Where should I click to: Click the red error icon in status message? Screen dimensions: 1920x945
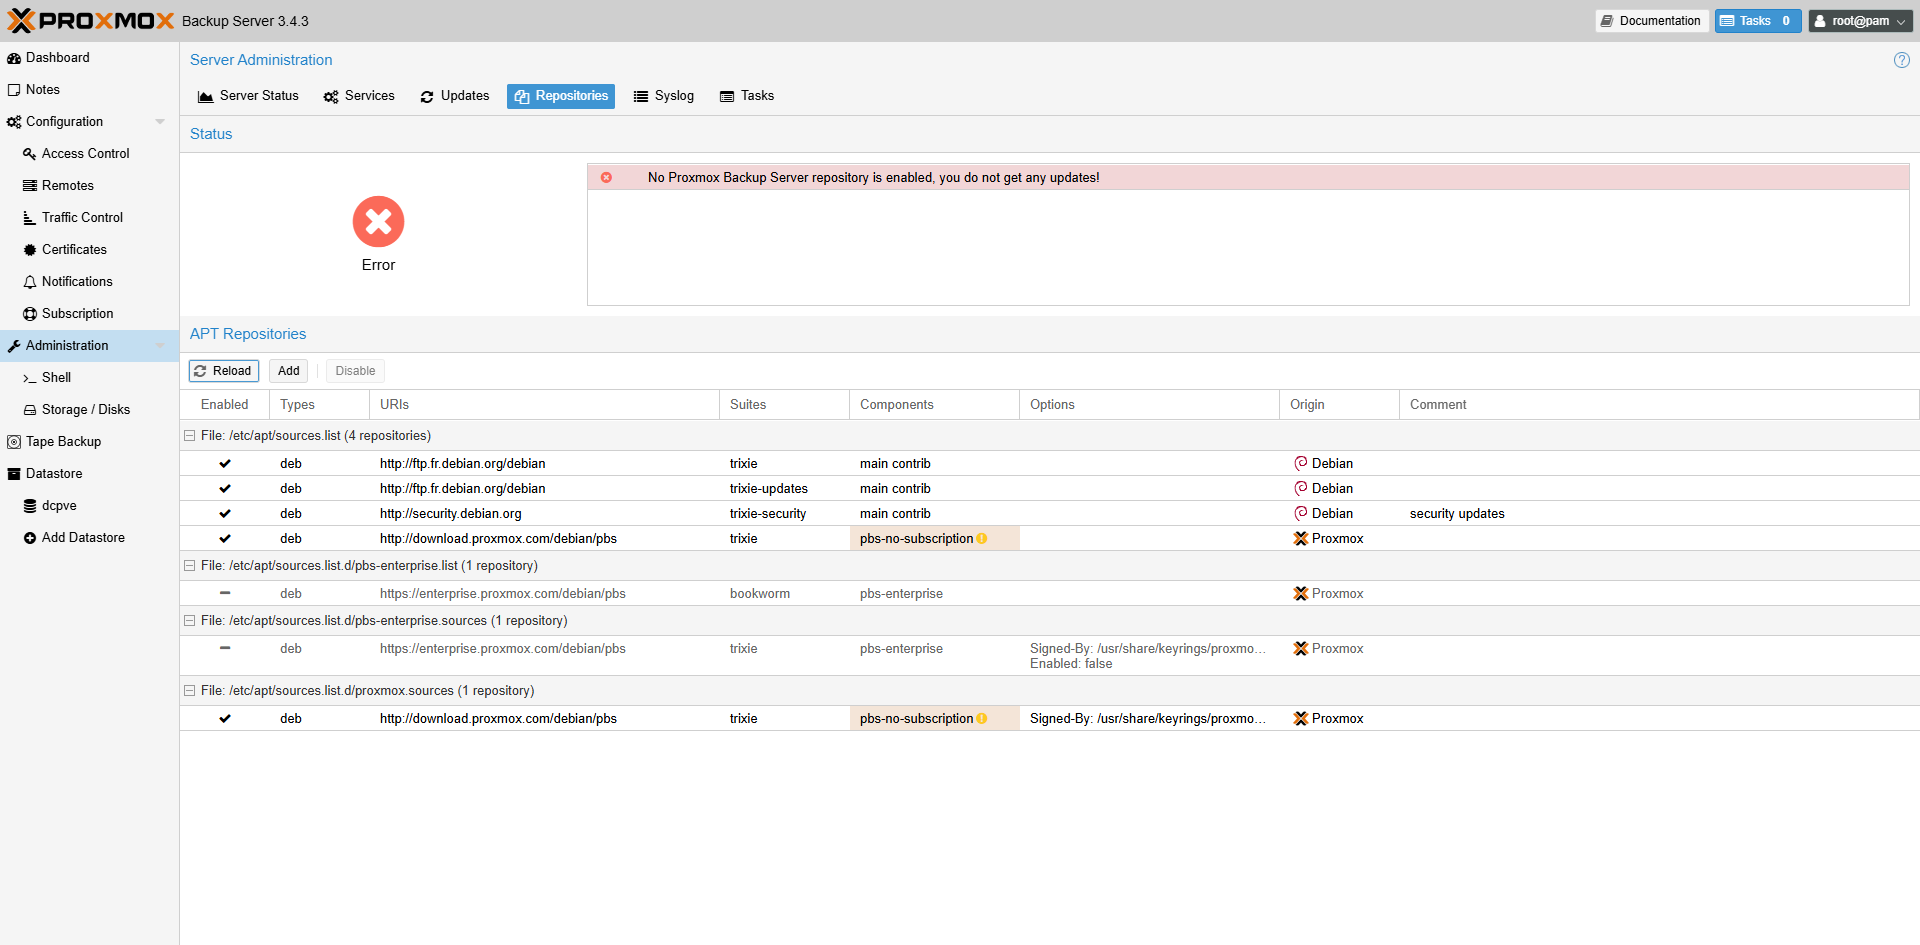point(606,178)
